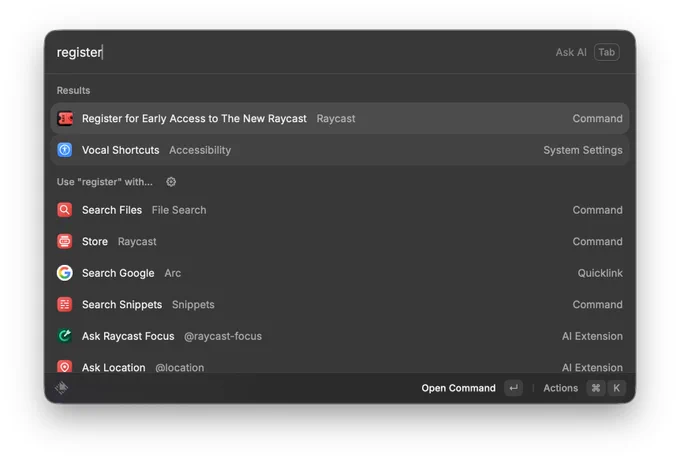Image resolution: width=680 pixels, height=462 pixels.
Task: Click the red magnifier icon for Search Files
Action: [65, 210]
